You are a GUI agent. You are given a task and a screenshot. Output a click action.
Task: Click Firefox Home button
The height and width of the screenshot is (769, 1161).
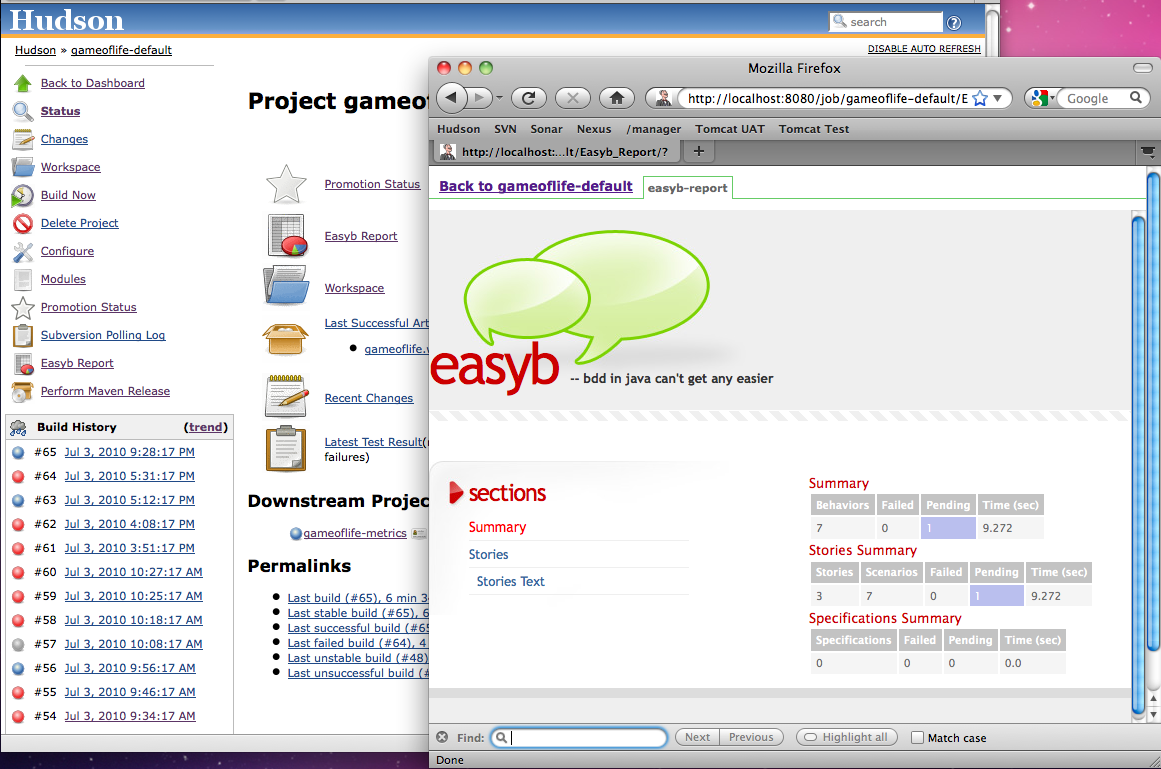(x=617, y=98)
